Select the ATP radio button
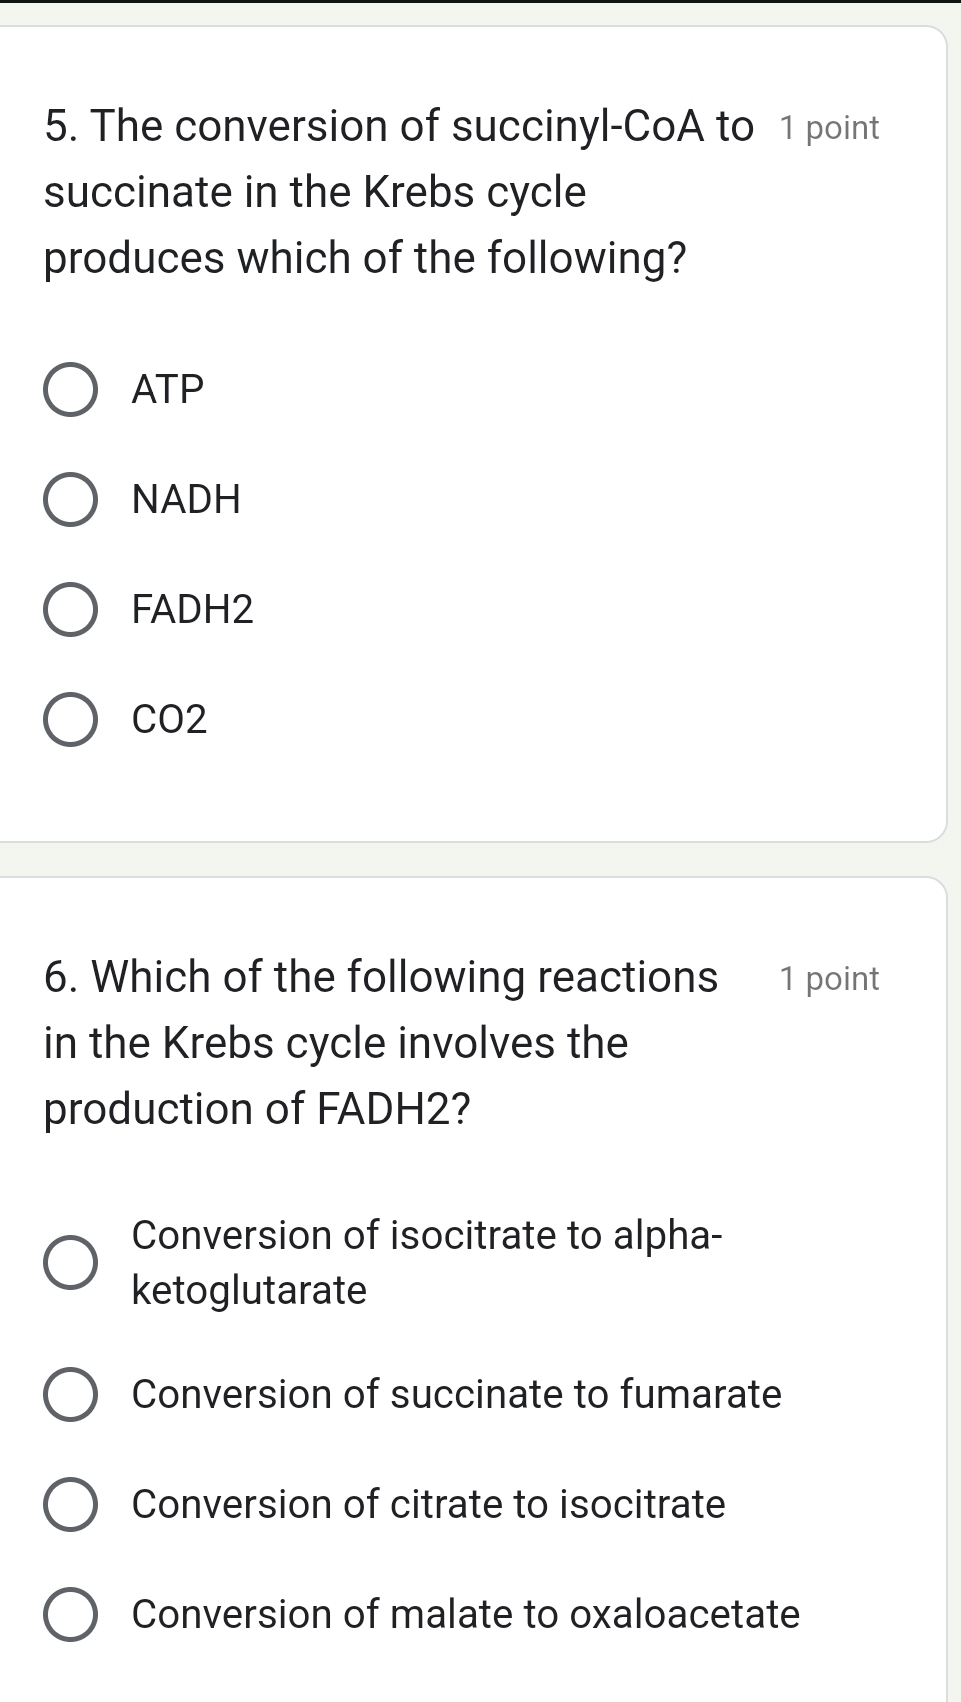961x1702 pixels. [x=70, y=389]
